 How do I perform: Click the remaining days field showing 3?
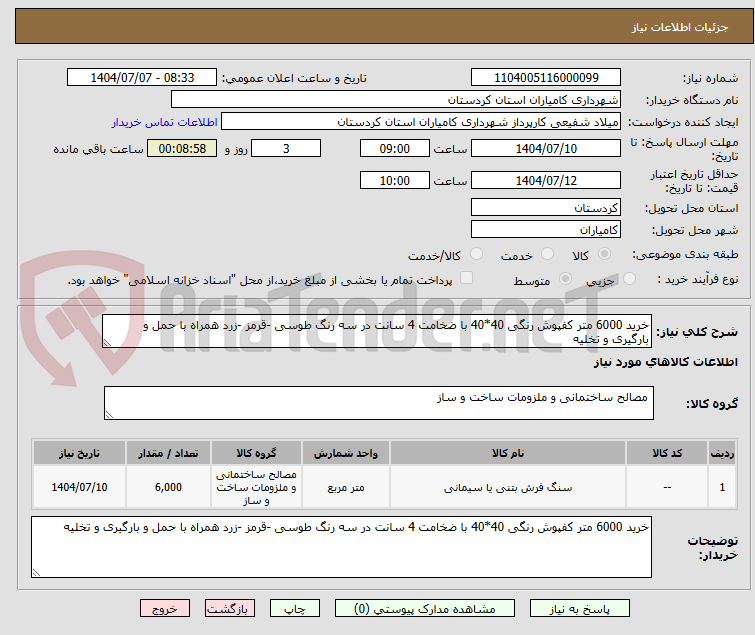point(286,148)
